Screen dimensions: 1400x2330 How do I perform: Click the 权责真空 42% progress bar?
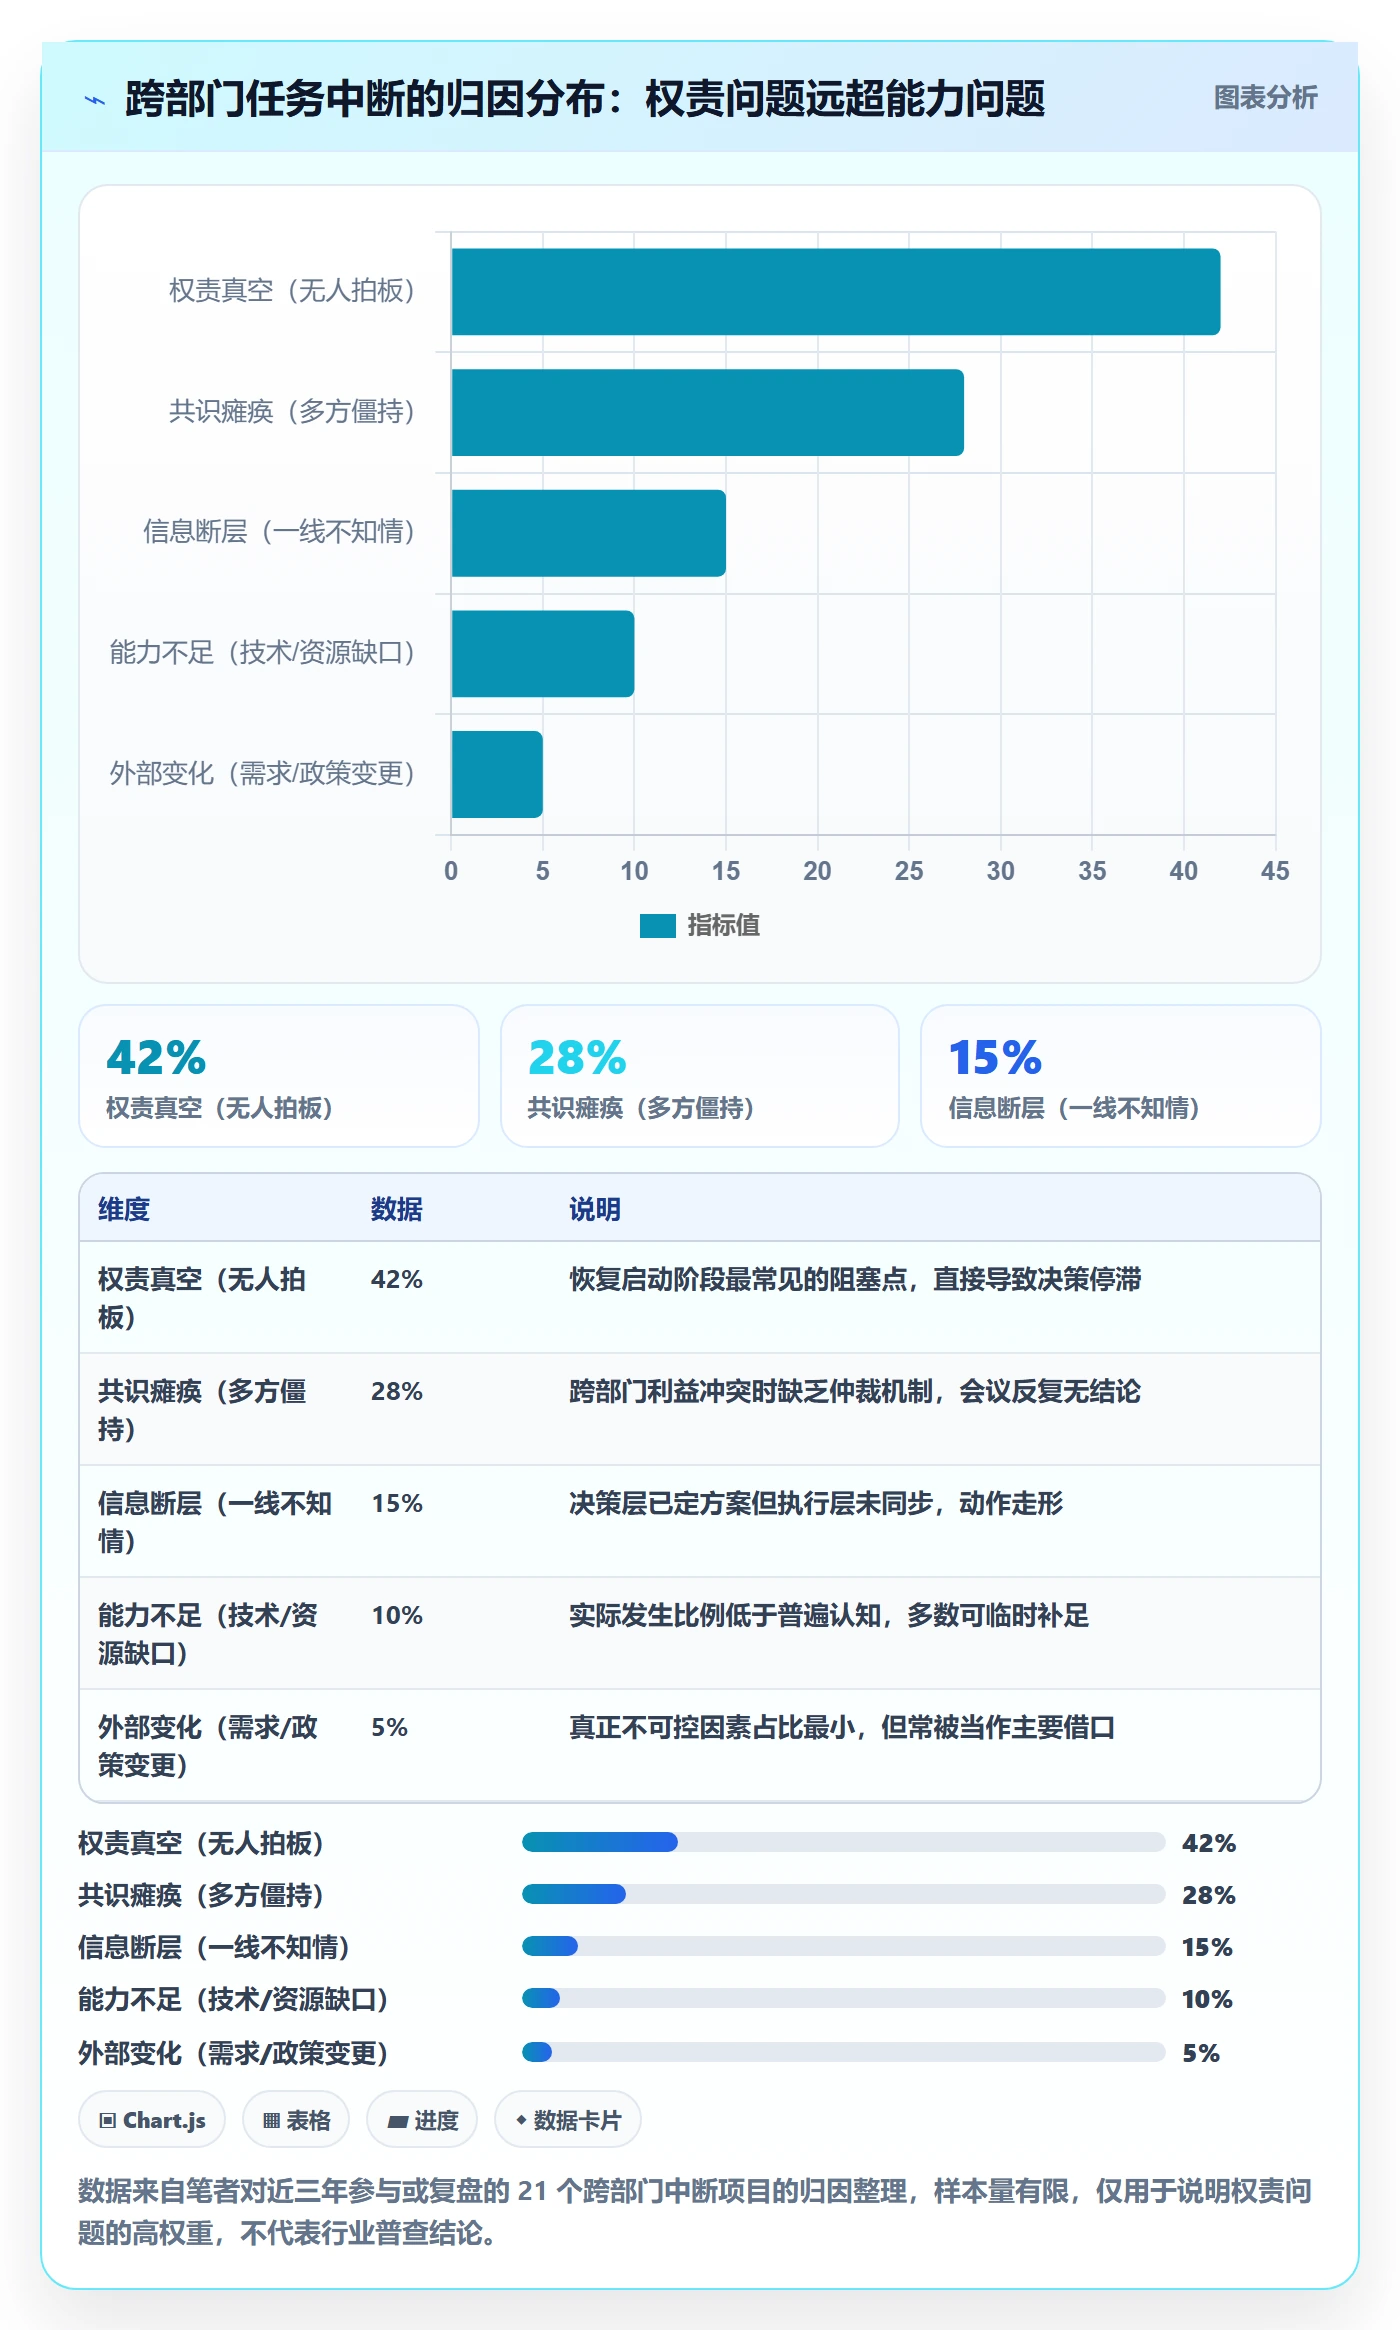[844, 1842]
